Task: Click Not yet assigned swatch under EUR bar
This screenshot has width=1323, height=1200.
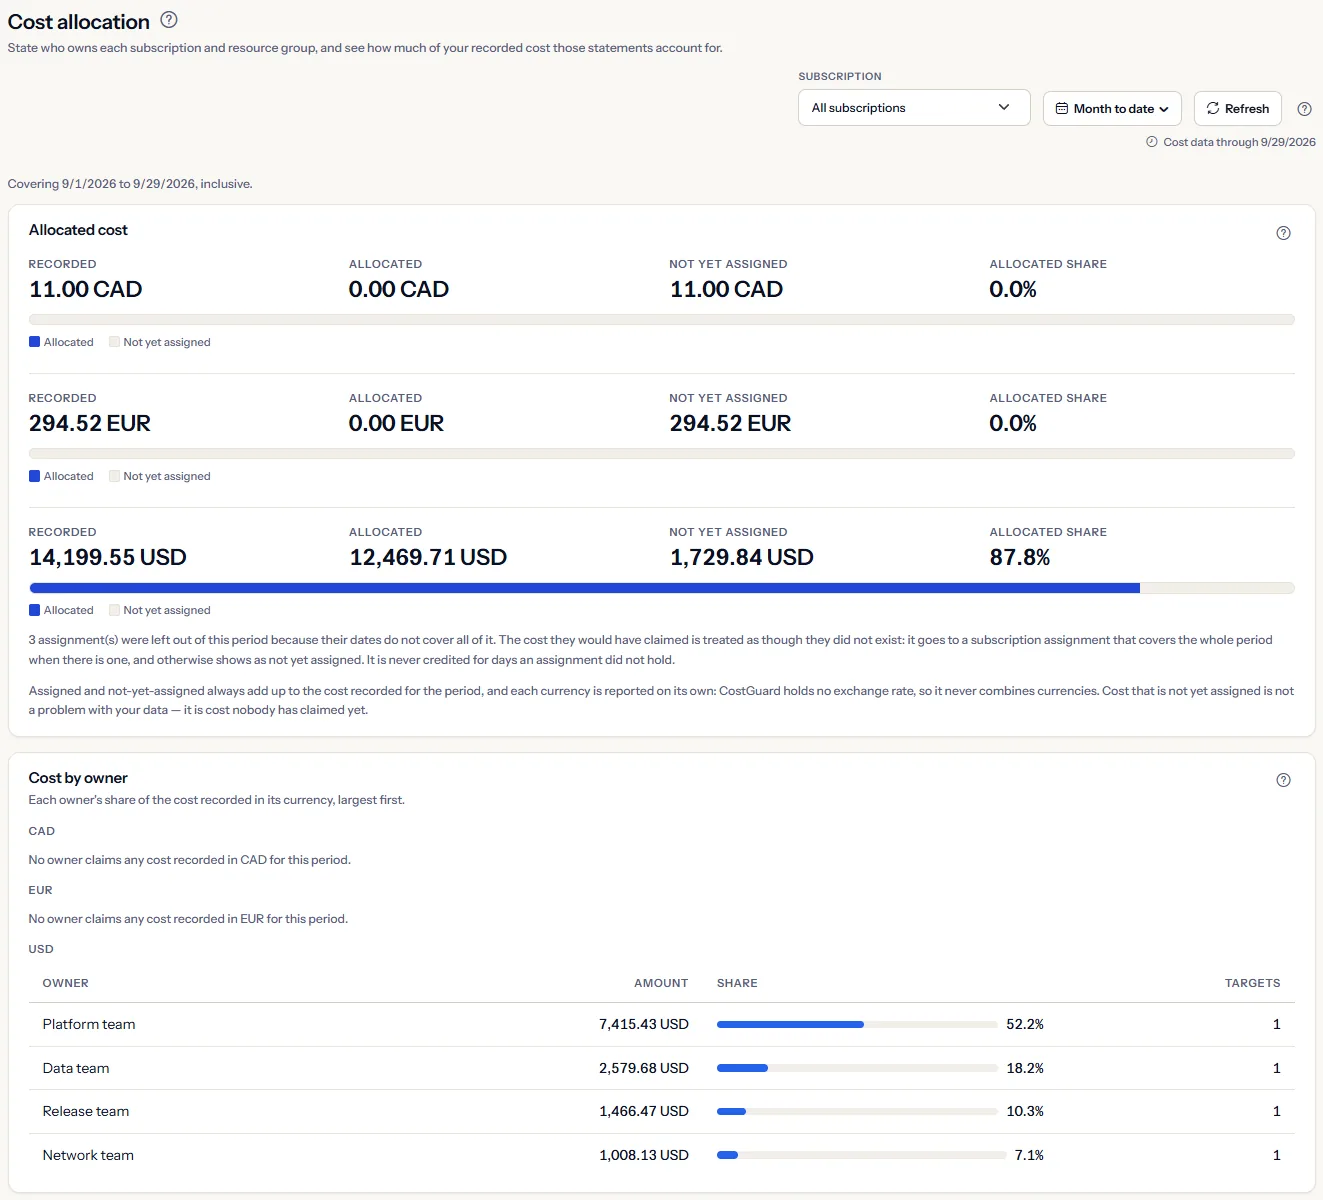Action: coord(114,476)
